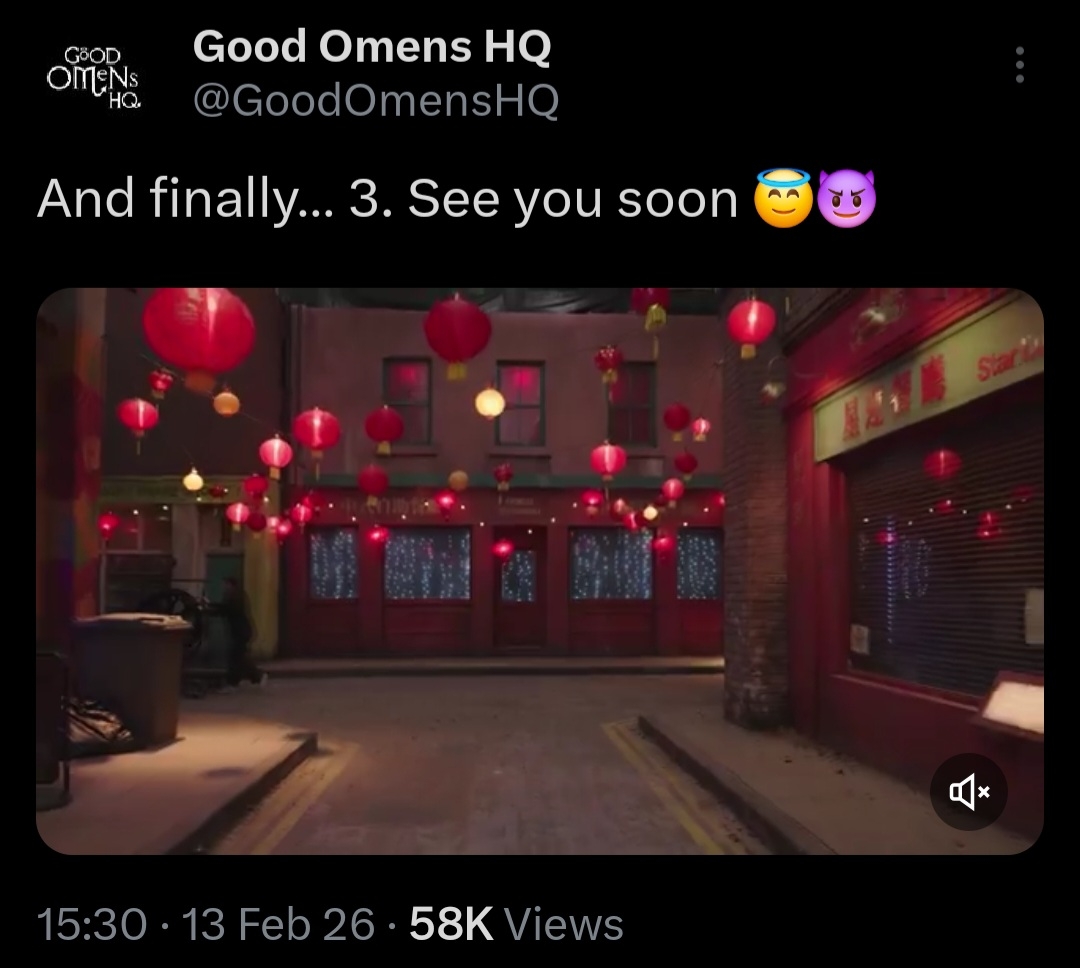Click the glowing yellow lantern near the windows

(490, 402)
